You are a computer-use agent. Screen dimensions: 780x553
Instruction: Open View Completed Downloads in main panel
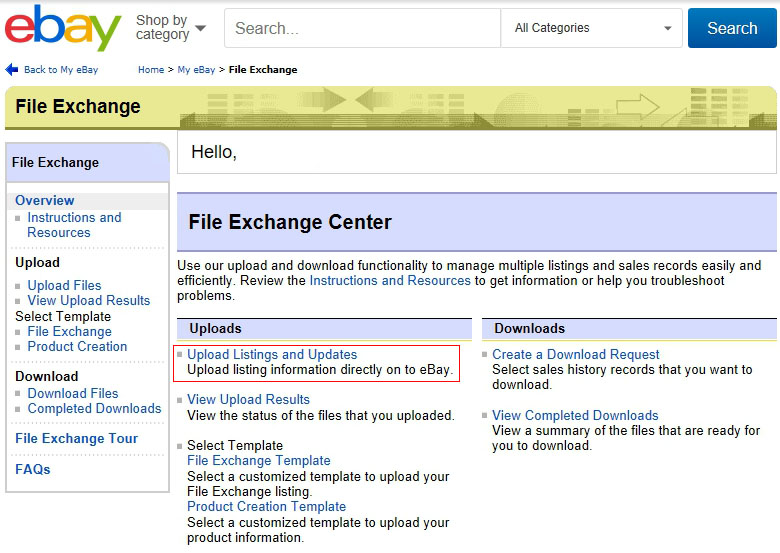(x=575, y=415)
